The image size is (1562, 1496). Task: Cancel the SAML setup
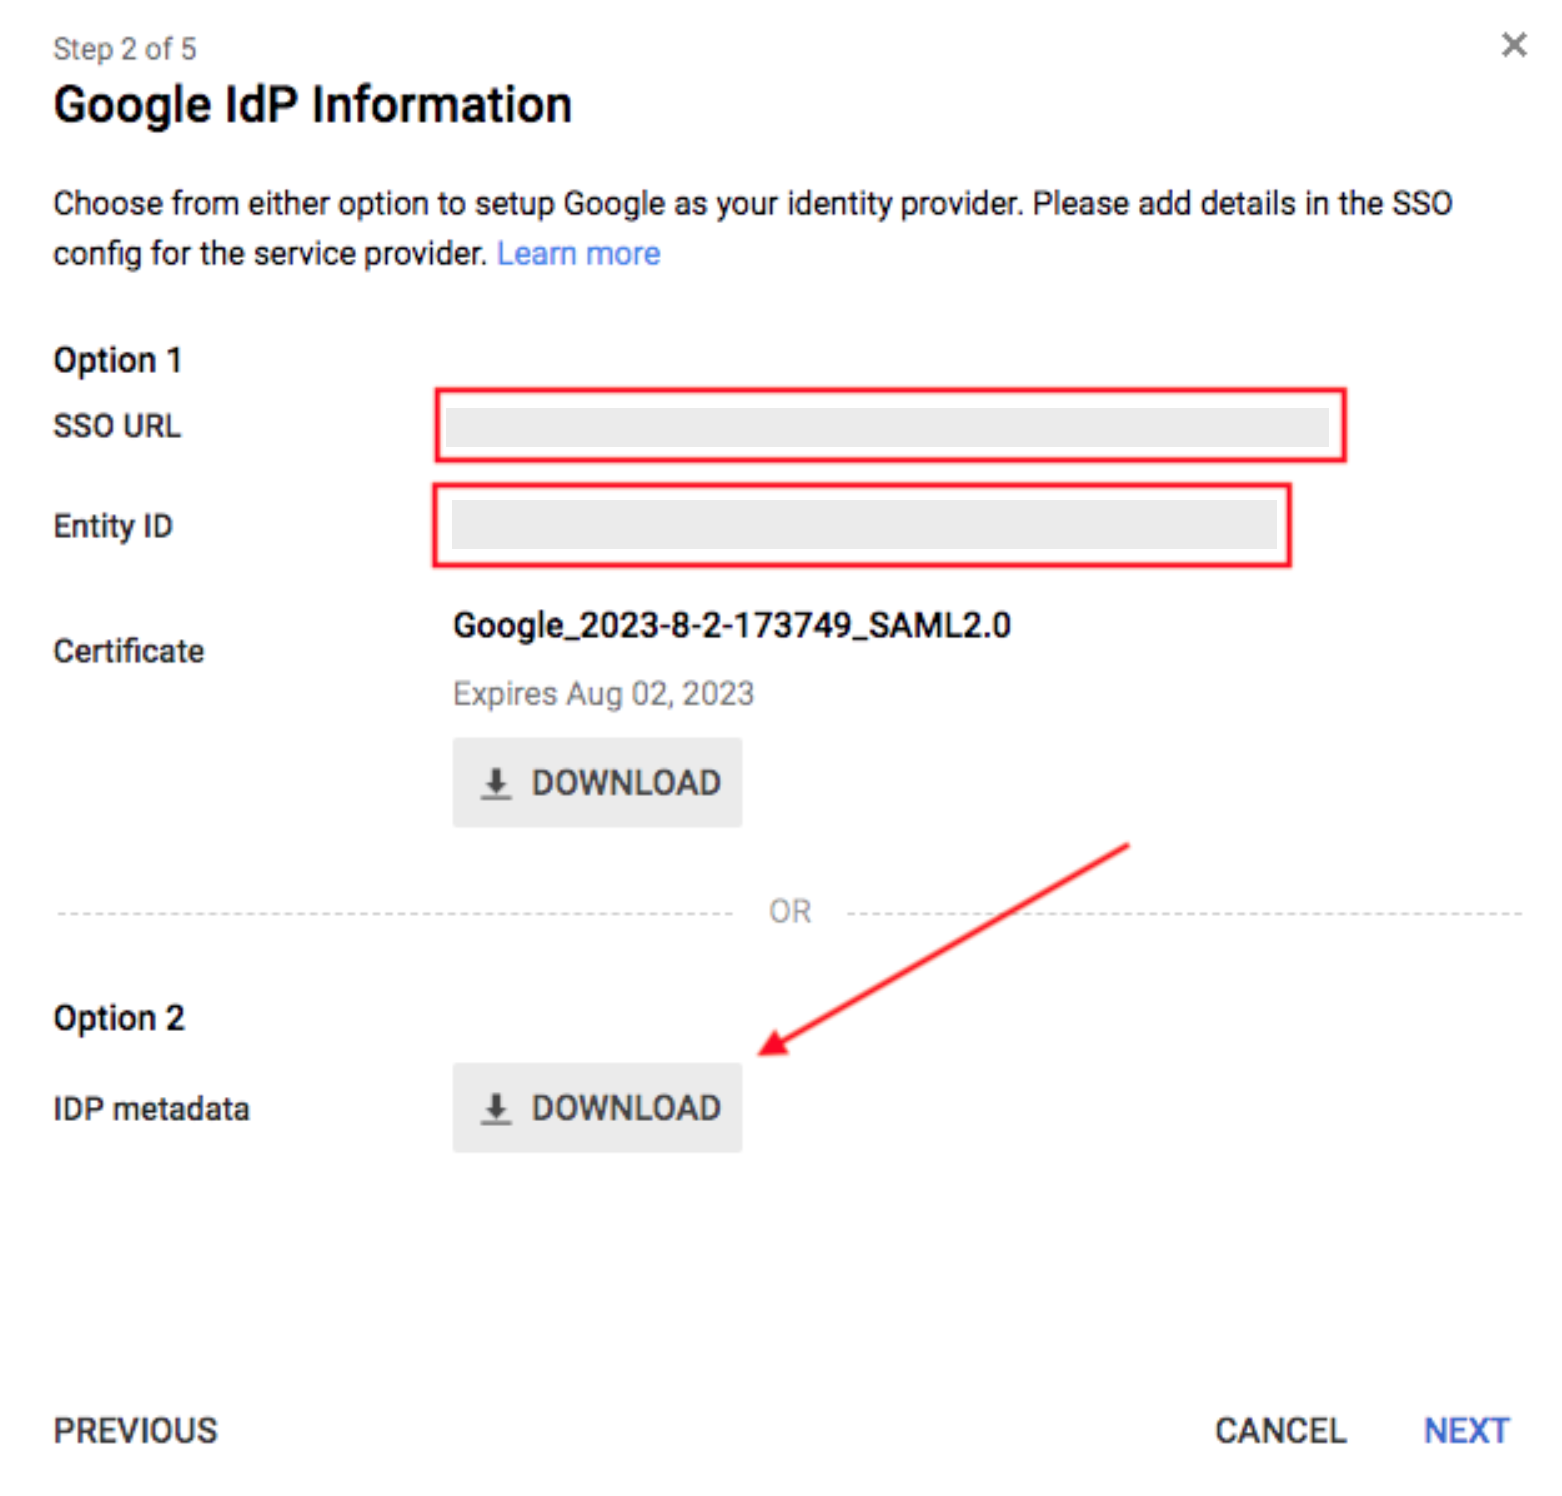(1280, 1430)
